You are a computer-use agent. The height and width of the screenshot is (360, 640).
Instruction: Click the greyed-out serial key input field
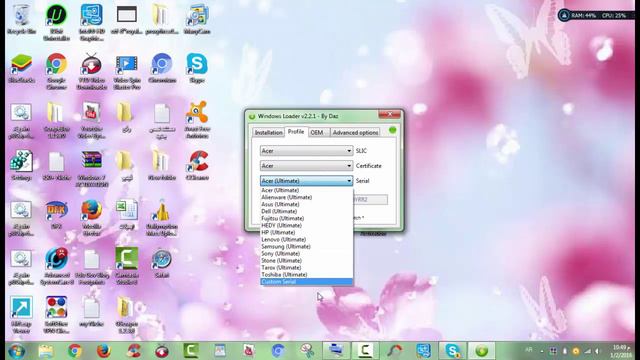pos(370,200)
